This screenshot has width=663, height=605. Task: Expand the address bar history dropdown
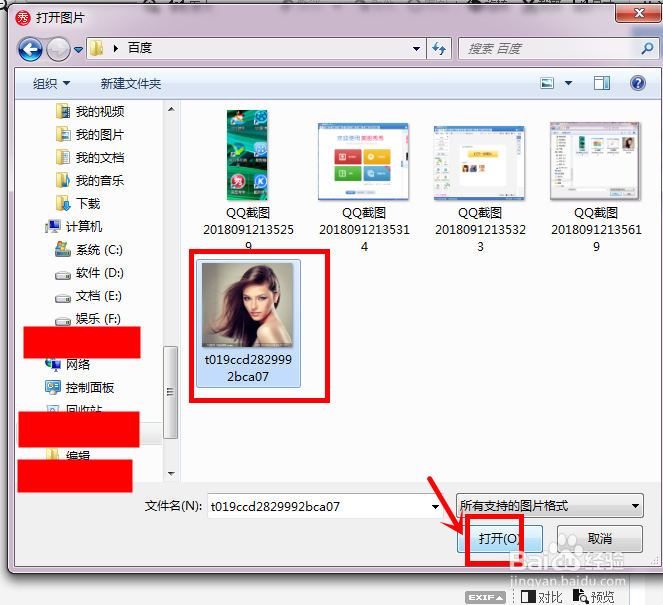coord(416,49)
